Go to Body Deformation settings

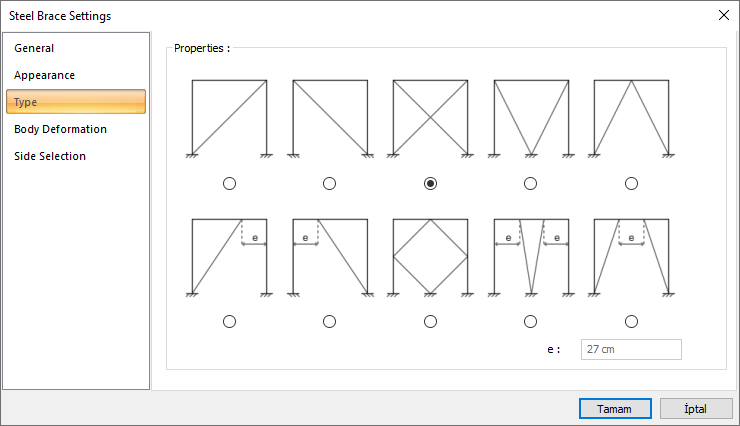pos(60,129)
